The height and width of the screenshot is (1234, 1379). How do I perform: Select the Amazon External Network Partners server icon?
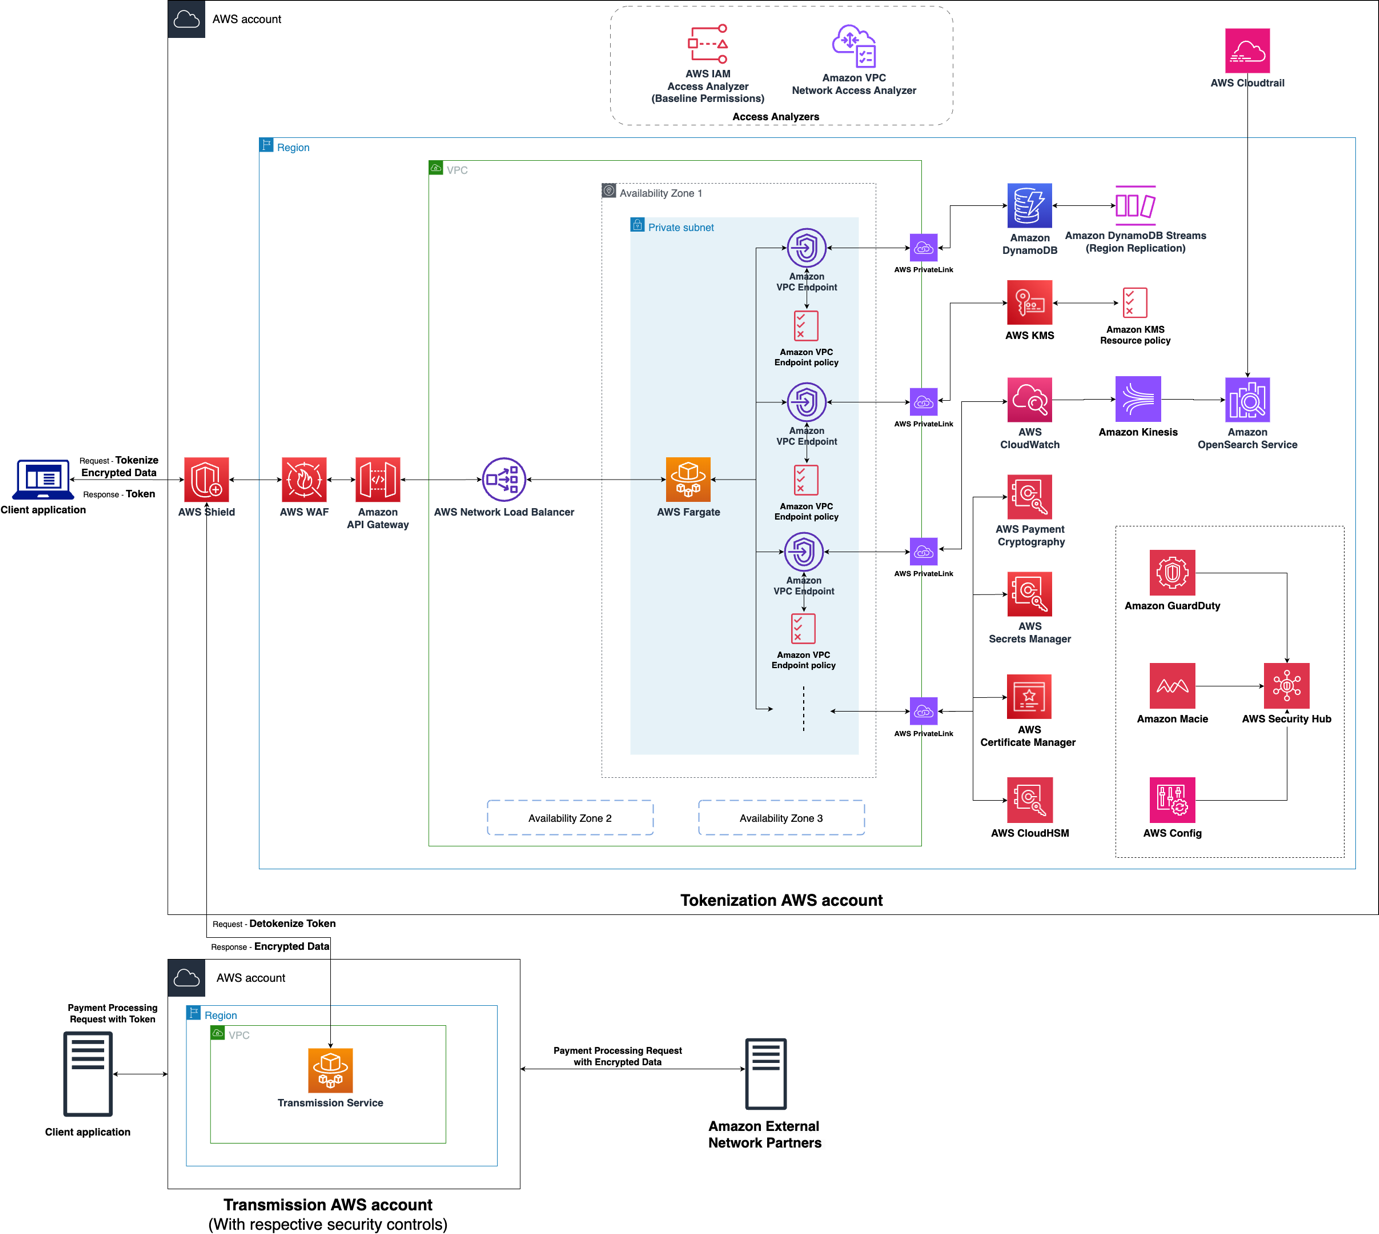[x=766, y=1073]
